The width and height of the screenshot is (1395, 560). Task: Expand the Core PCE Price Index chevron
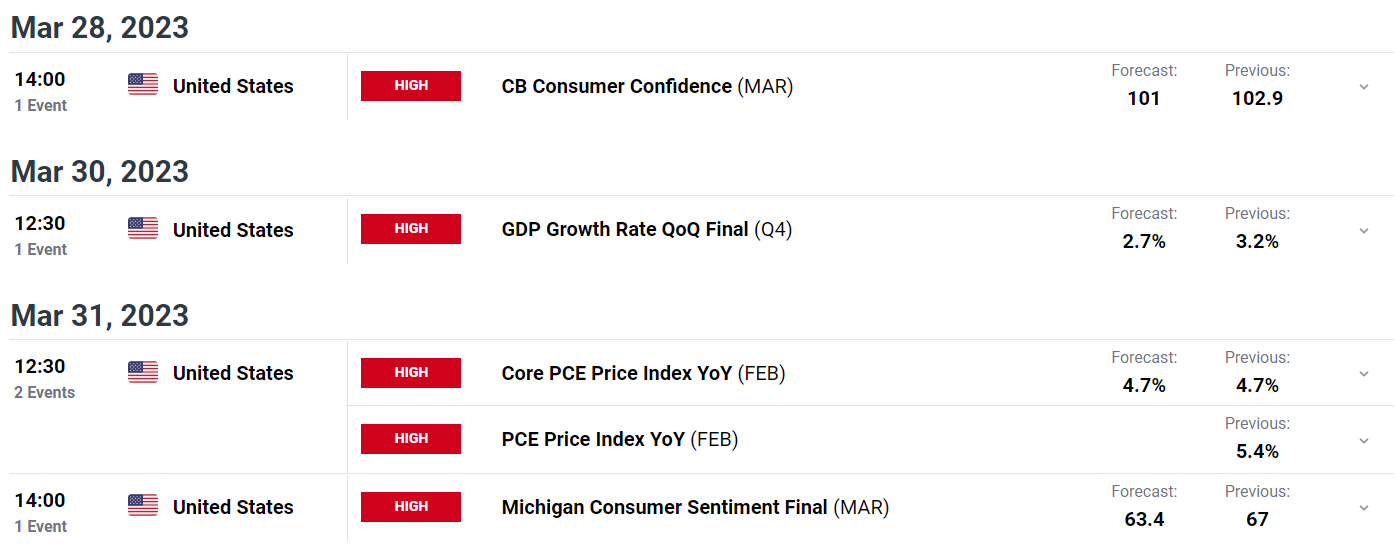click(x=1364, y=374)
